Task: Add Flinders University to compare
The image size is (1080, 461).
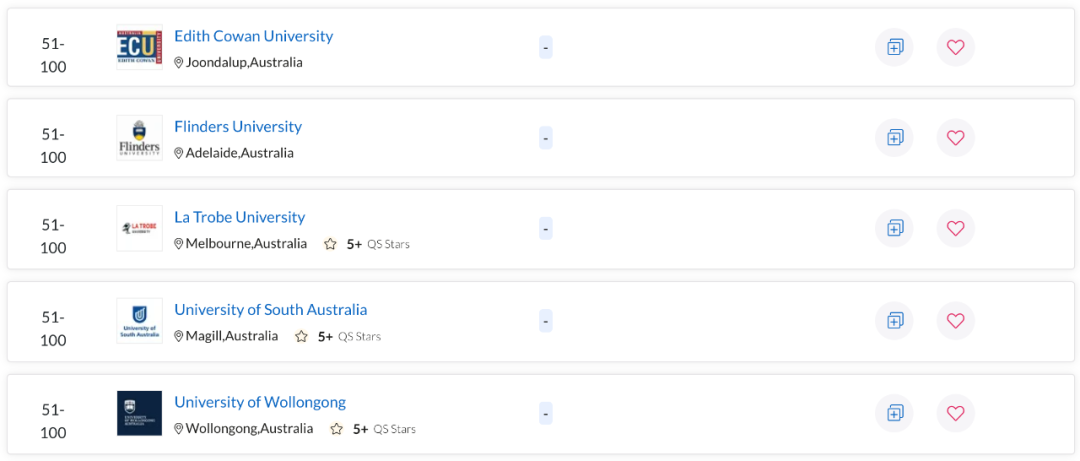Action: pos(894,138)
